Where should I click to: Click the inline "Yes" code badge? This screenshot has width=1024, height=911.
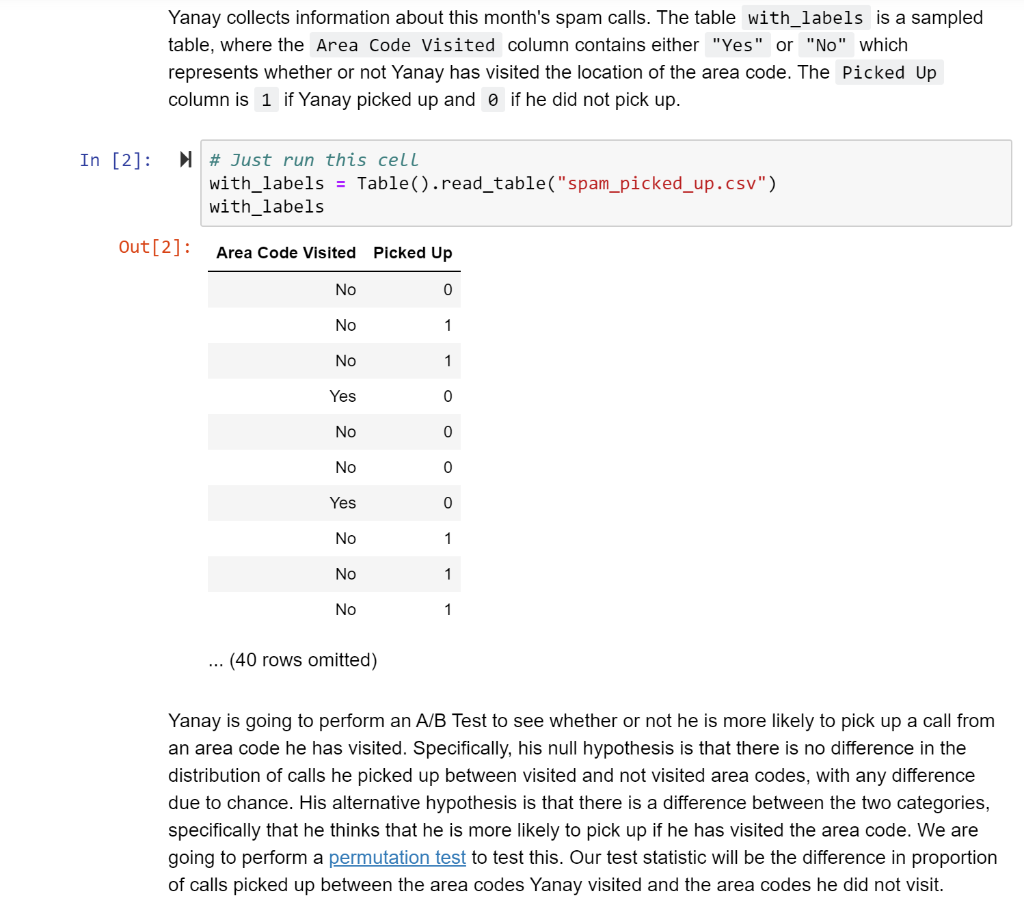[738, 45]
